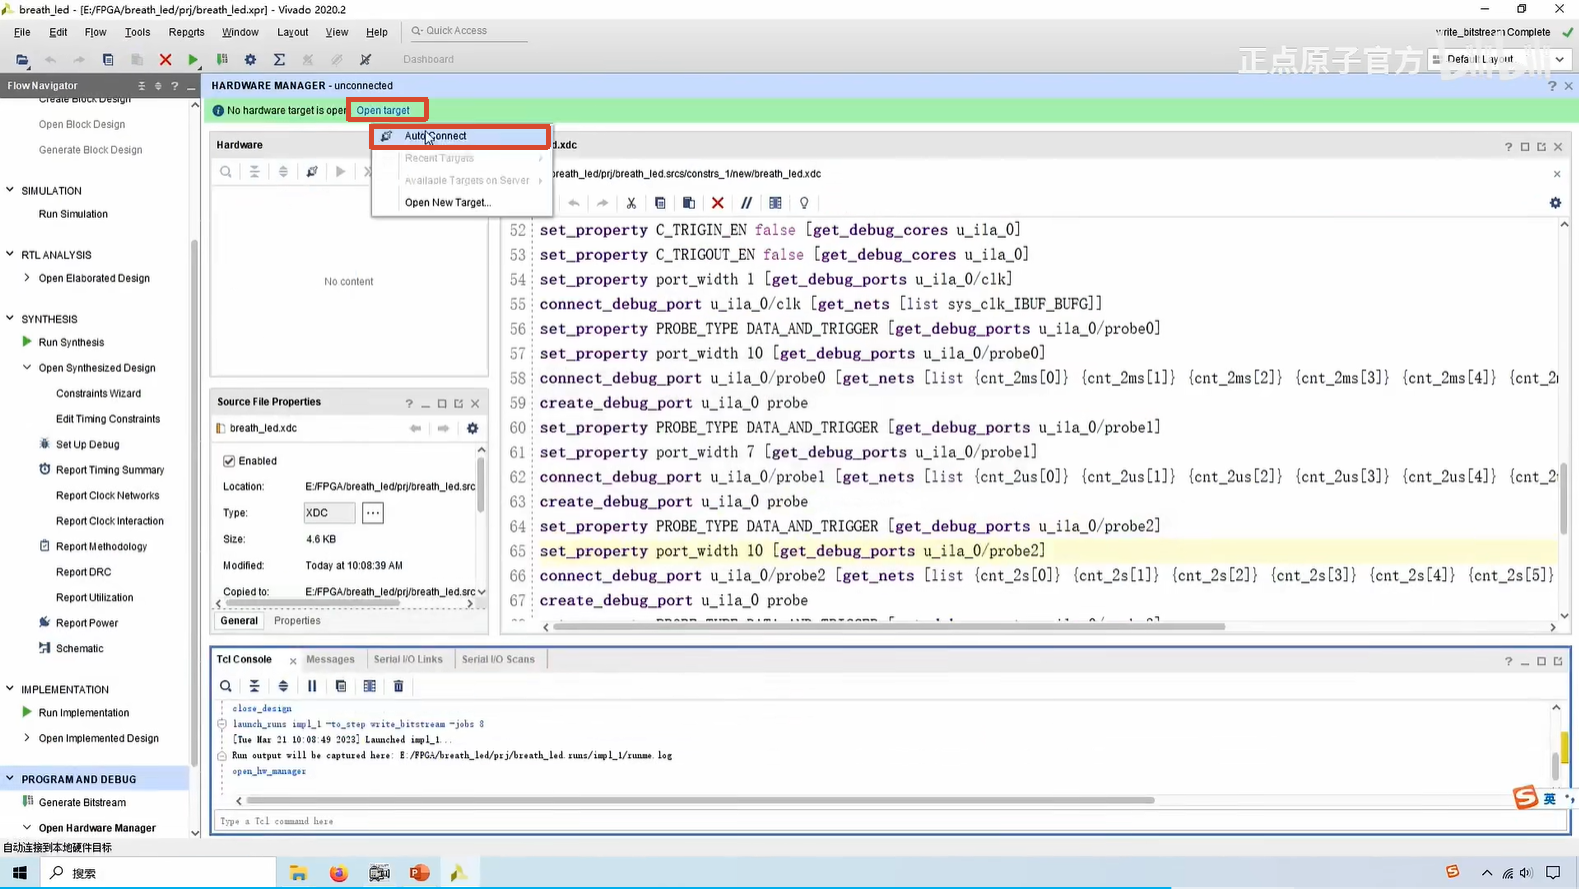Open File Explorer from taskbar
This screenshot has width=1579, height=889.
click(298, 873)
